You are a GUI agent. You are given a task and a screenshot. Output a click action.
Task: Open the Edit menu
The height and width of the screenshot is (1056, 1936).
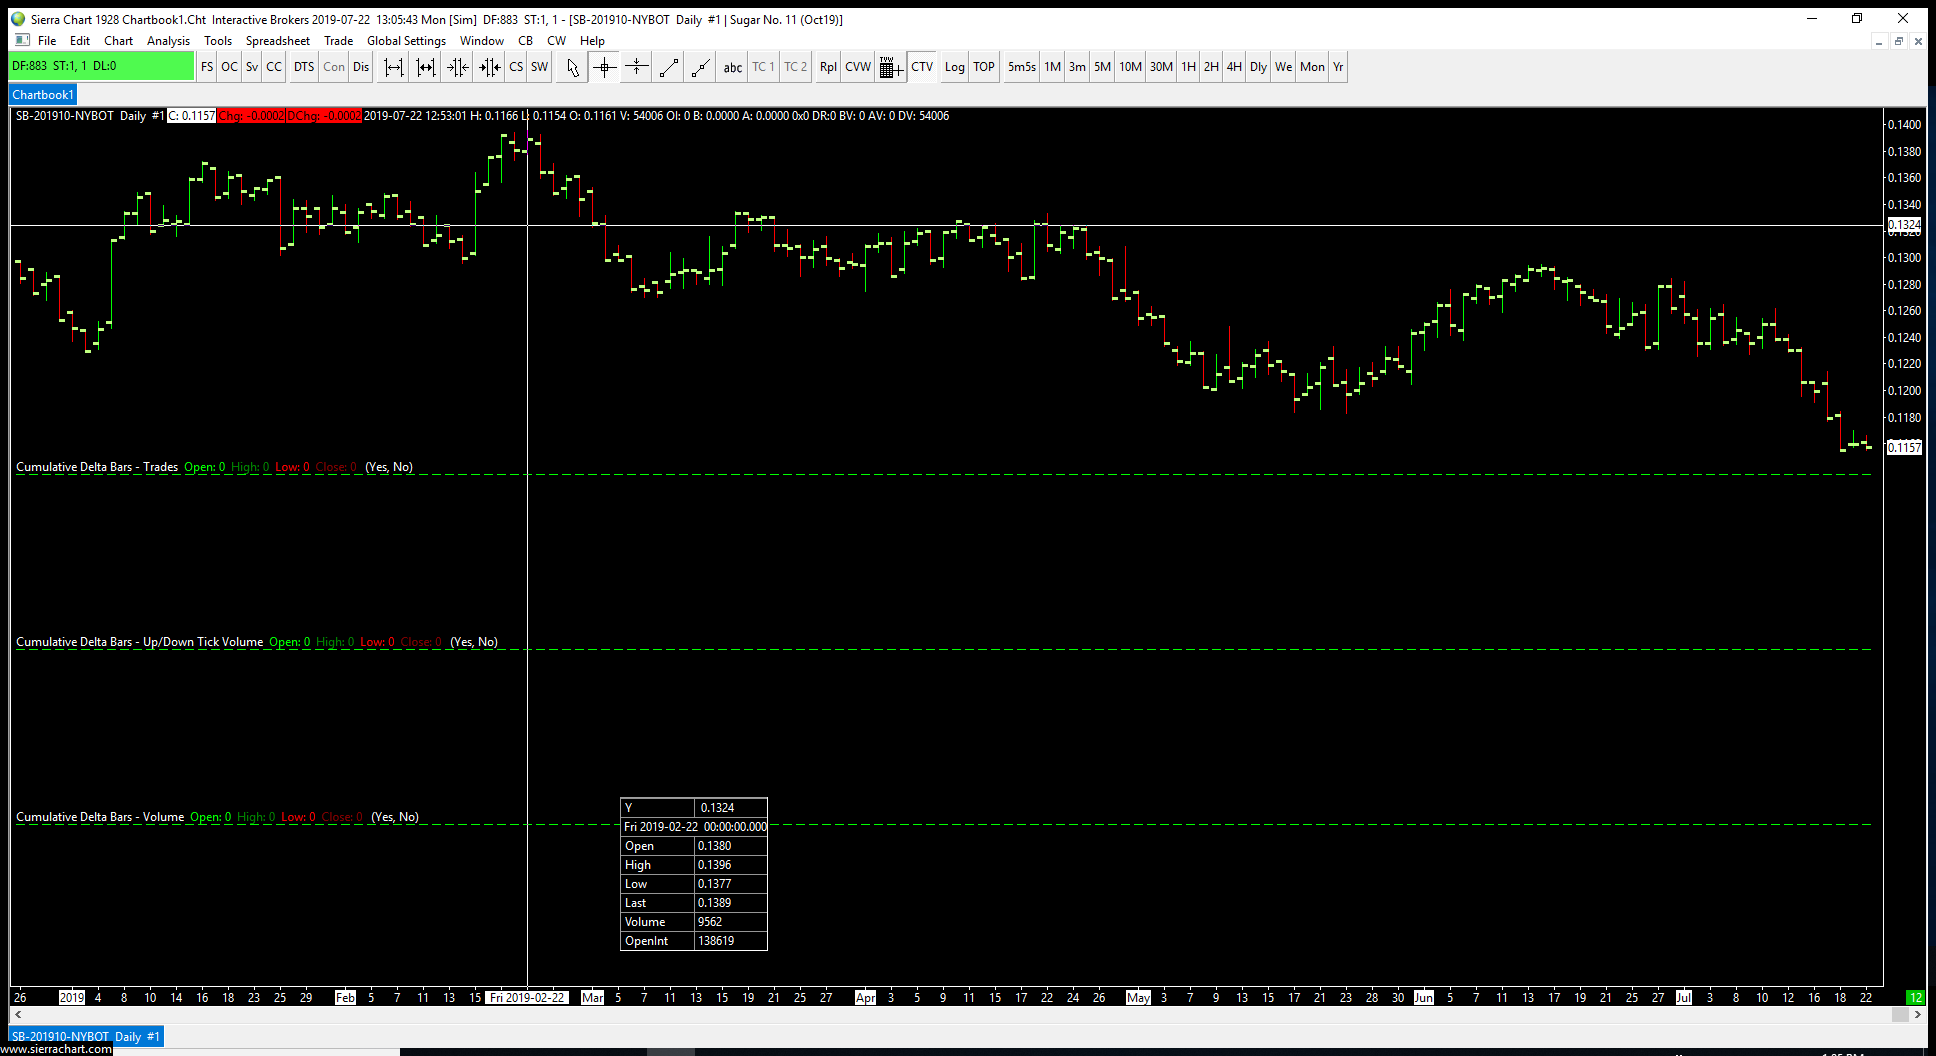[80, 41]
